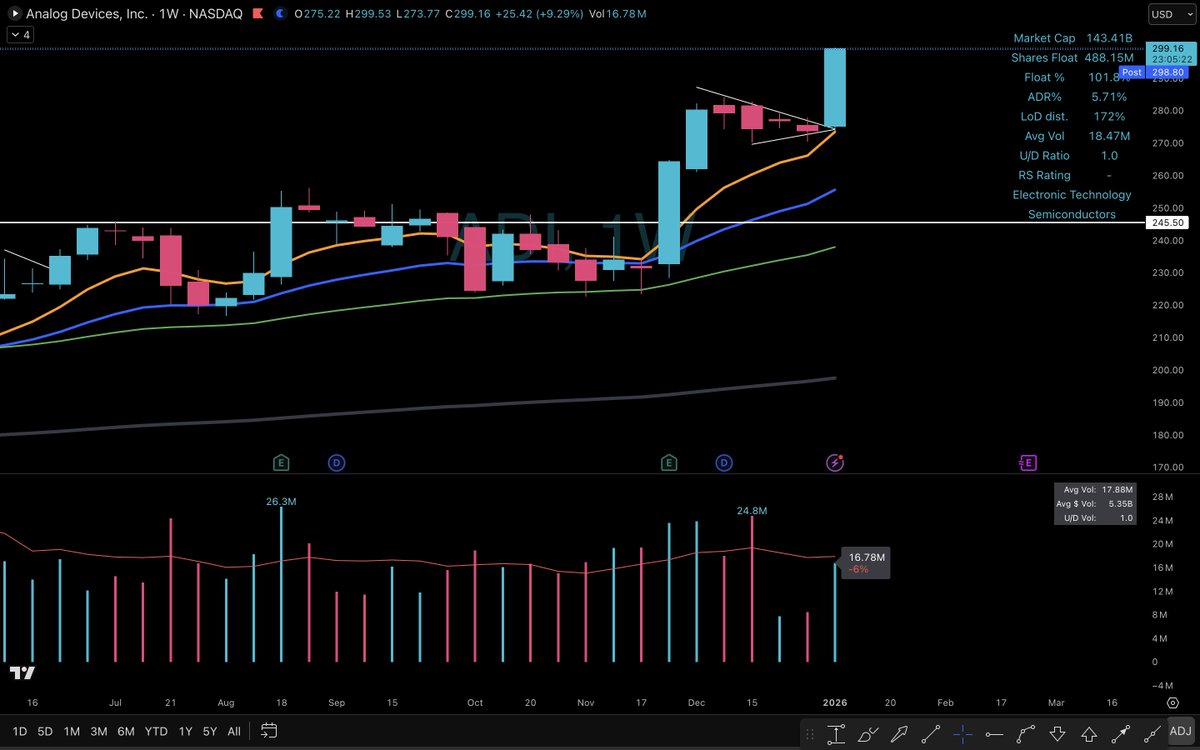This screenshot has width=1200, height=750.
Task: Click the Market Cap 143.41B row
Action: [1072, 38]
